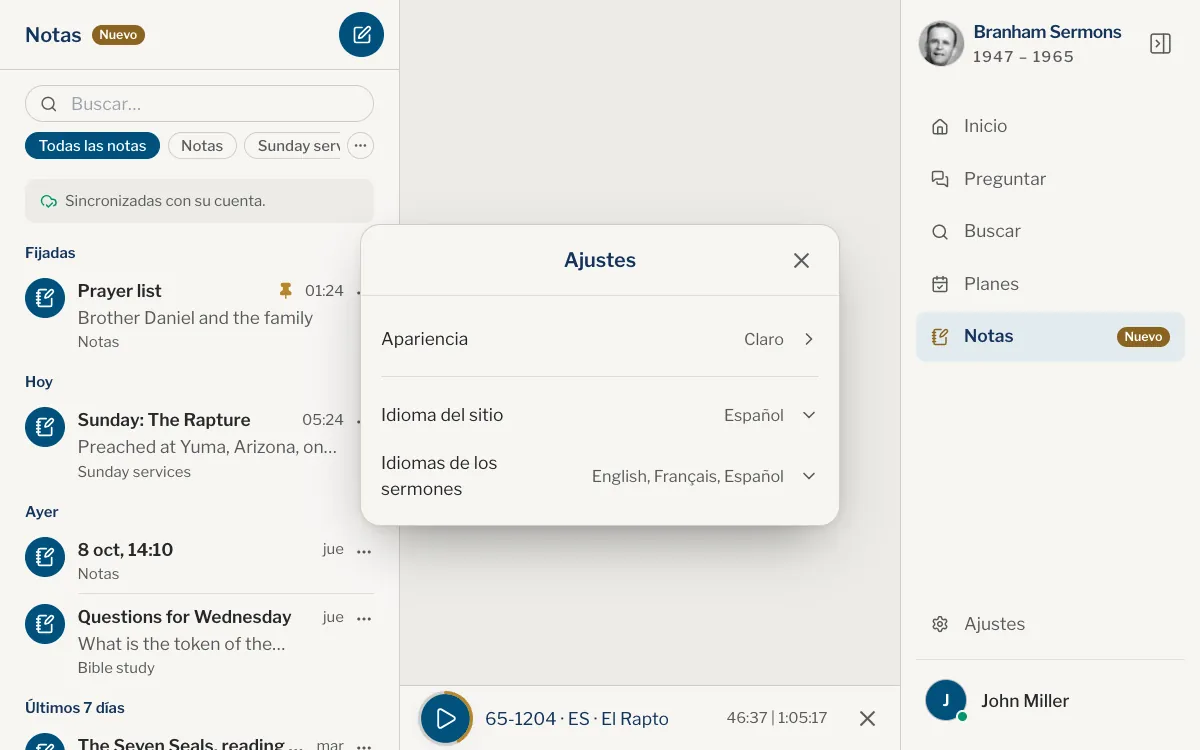Filter notes by the Notas chip

click(x=202, y=146)
